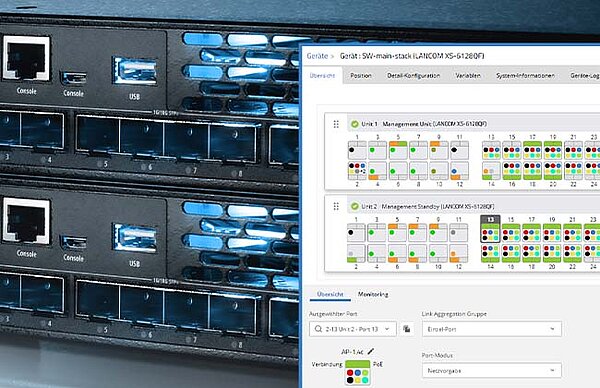Click the copy port configuration icon

[x=407, y=329]
